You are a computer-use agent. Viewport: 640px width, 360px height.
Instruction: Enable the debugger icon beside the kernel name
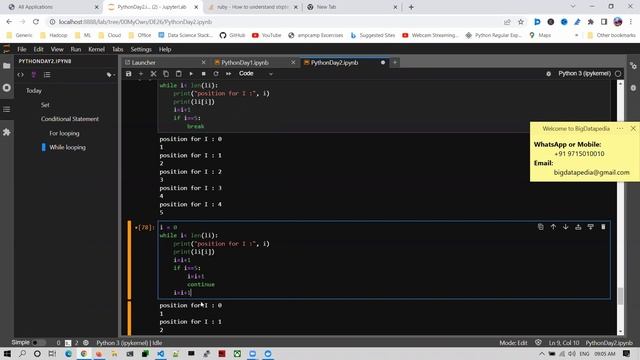(549, 74)
